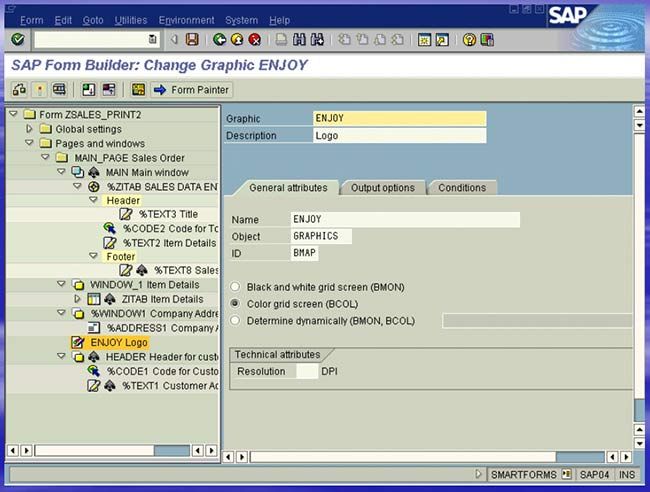This screenshot has width=650, height=492.
Task: Collapse the MAIN Main window node
Action: 61,171
